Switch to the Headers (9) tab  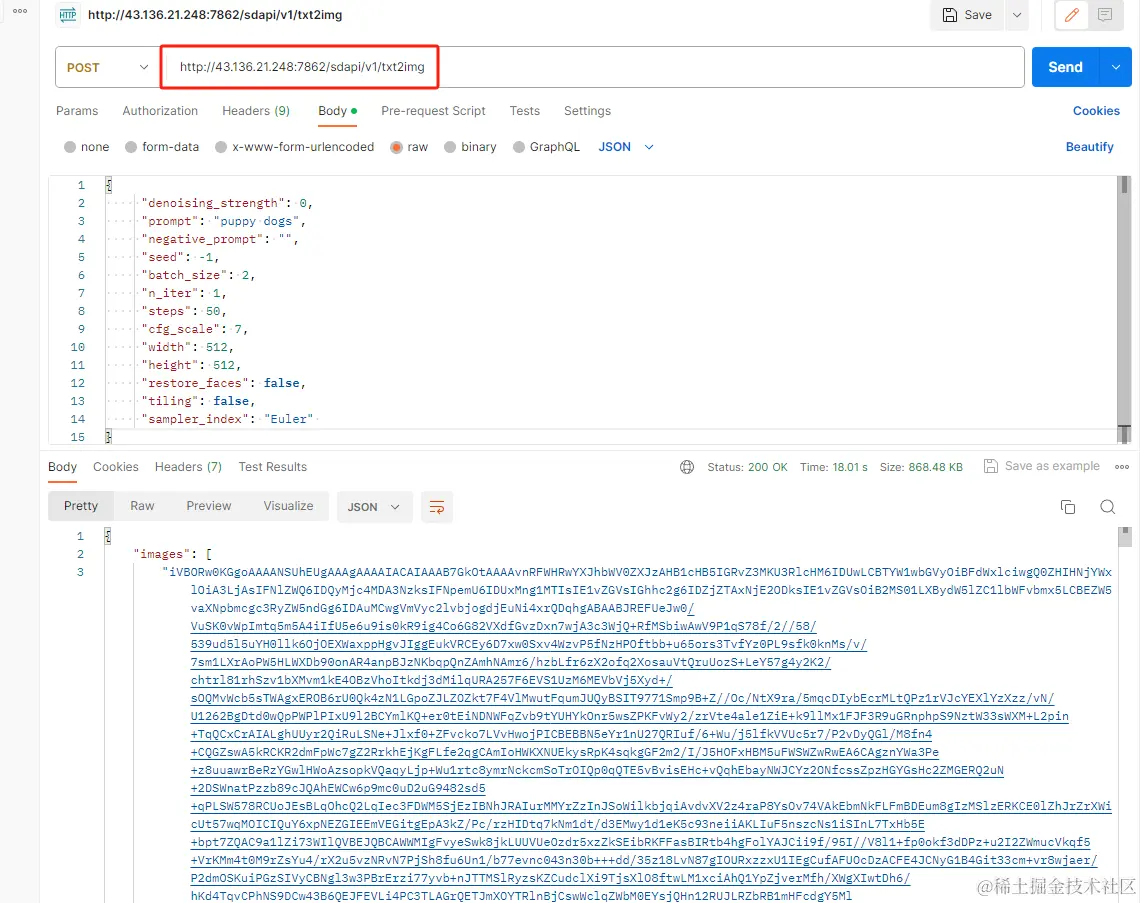256,111
